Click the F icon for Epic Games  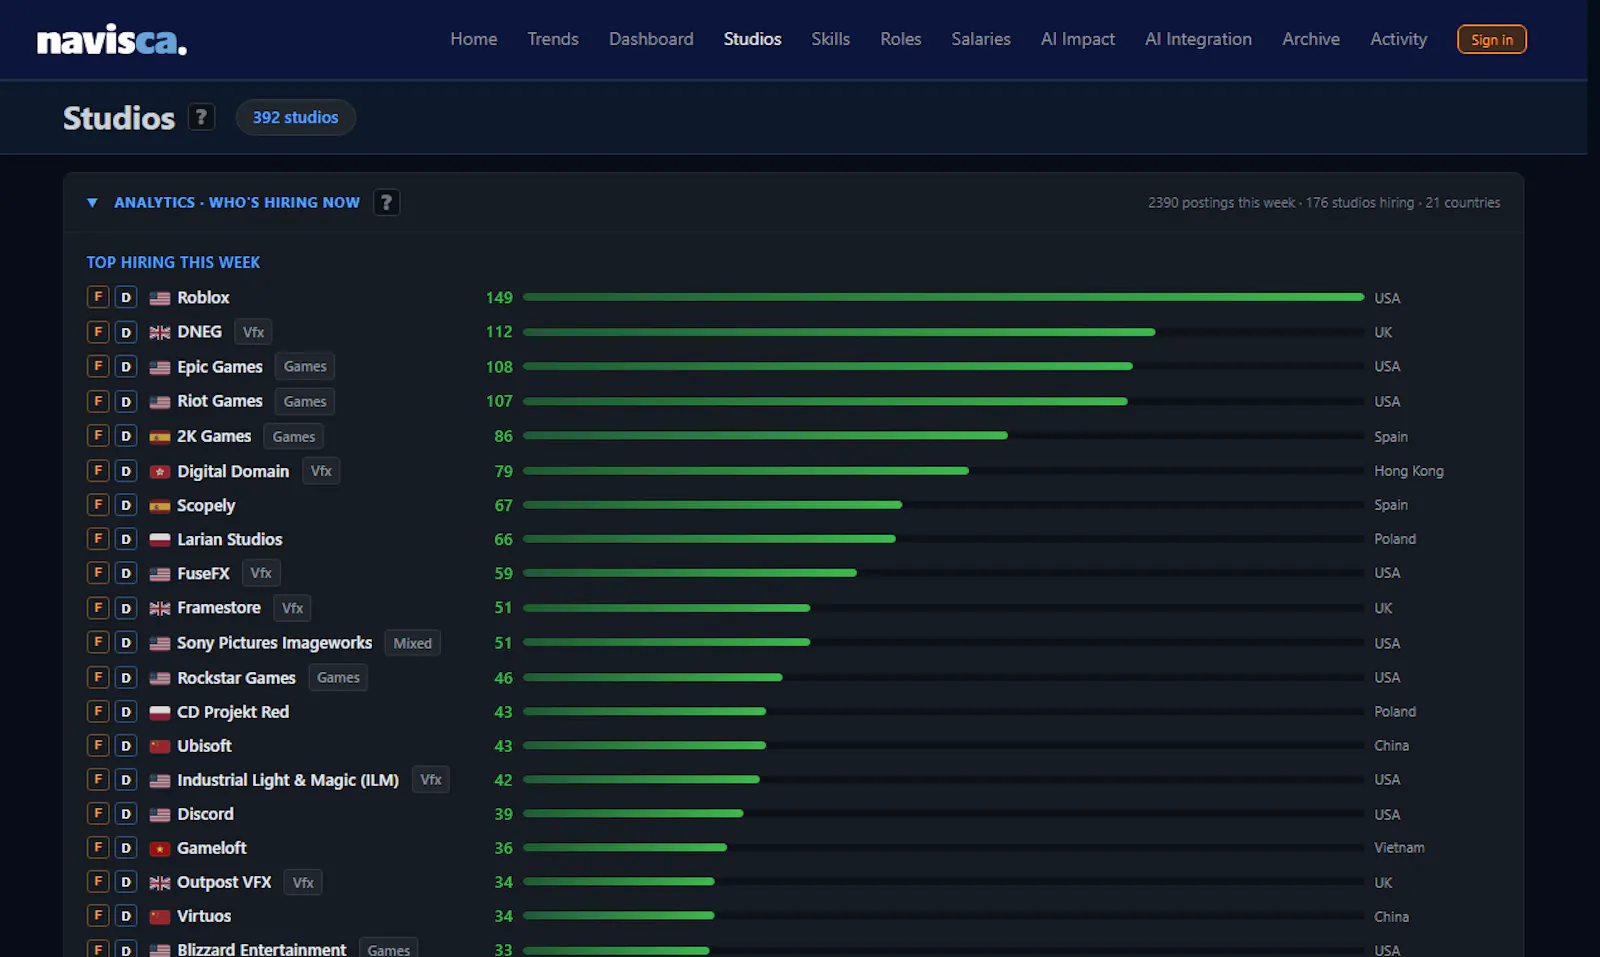point(98,367)
